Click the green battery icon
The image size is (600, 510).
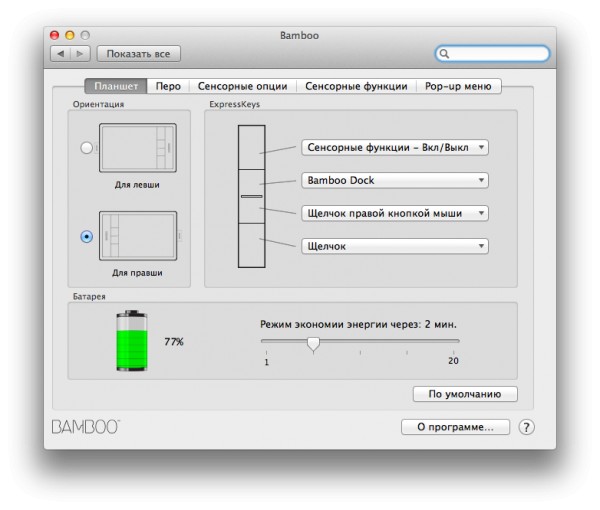pos(132,341)
